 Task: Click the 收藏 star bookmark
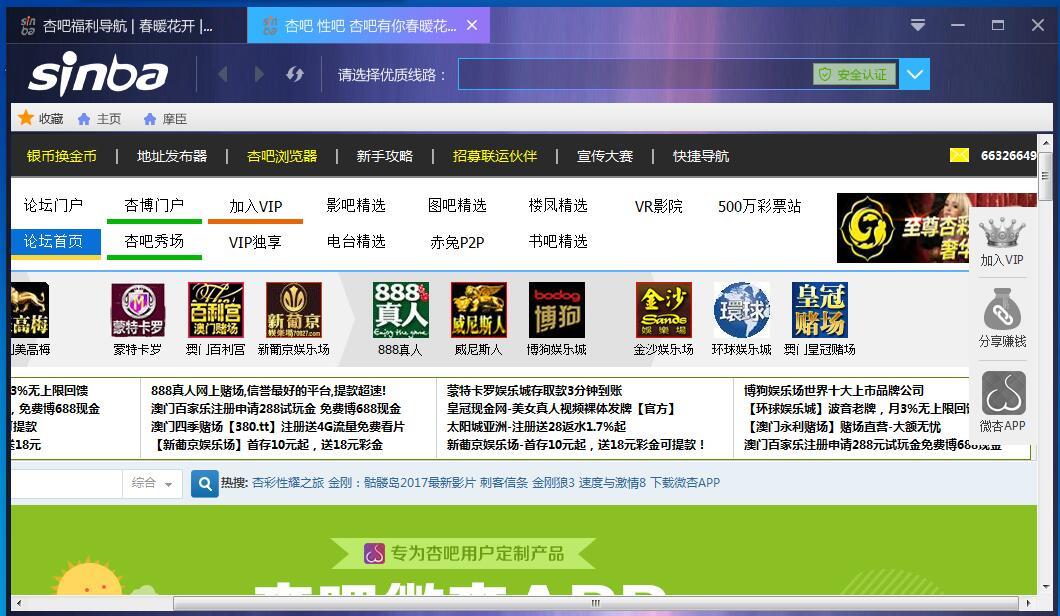(41, 118)
